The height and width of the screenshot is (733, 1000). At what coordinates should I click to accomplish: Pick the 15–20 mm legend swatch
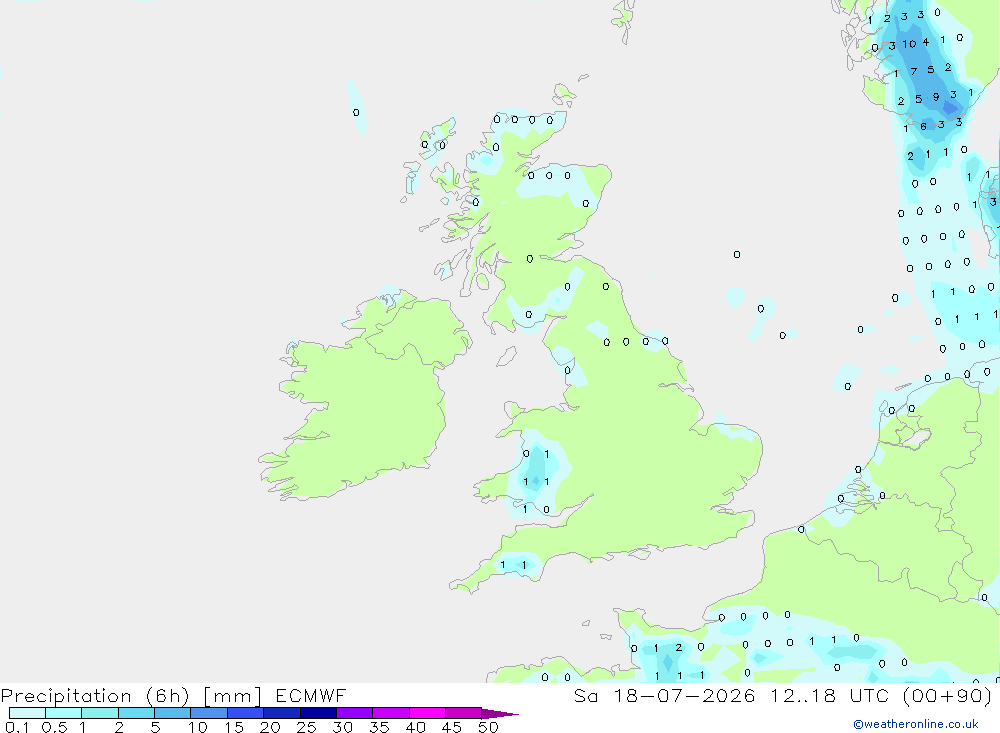(245, 713)
